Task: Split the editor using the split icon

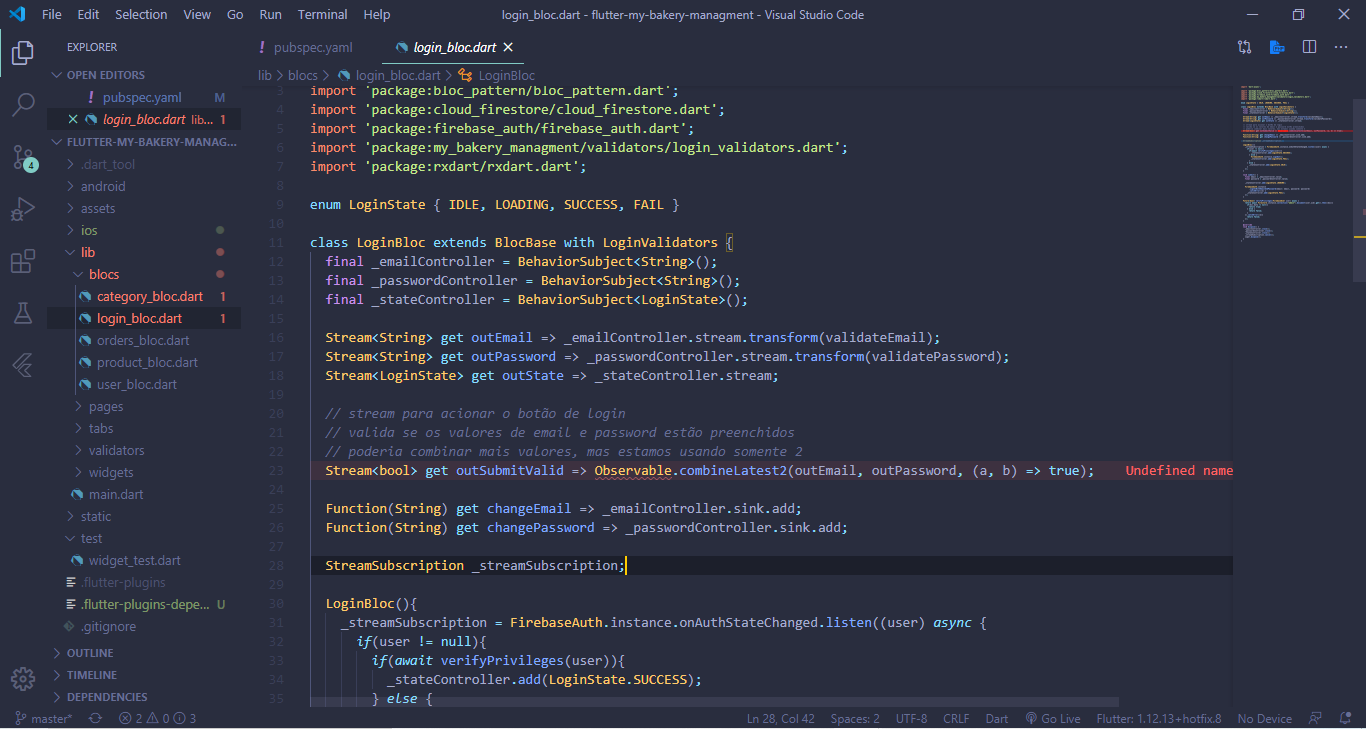Action: tap(1309, 46)
